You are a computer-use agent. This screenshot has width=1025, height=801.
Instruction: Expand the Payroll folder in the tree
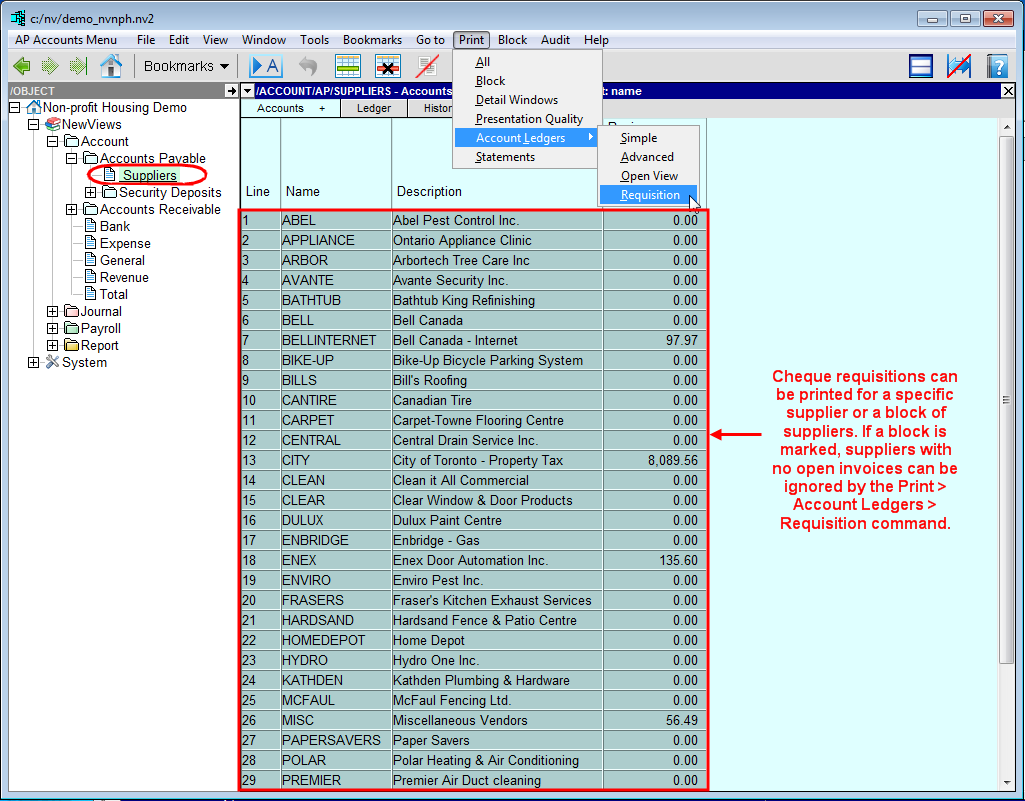tap(52, 328)
